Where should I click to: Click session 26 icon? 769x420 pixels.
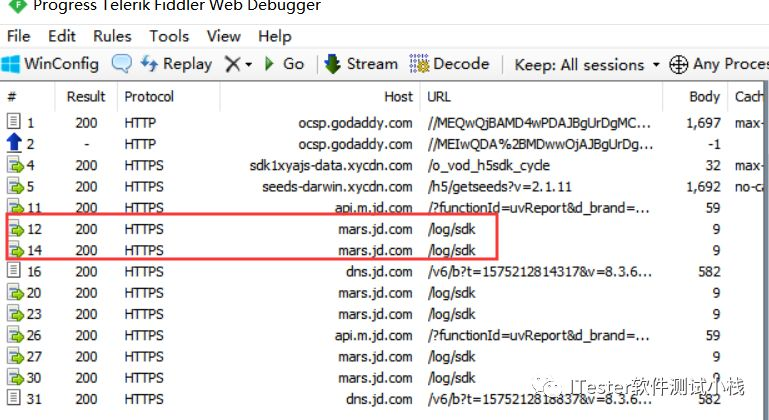pyautogui.click(x=15, y=336)
